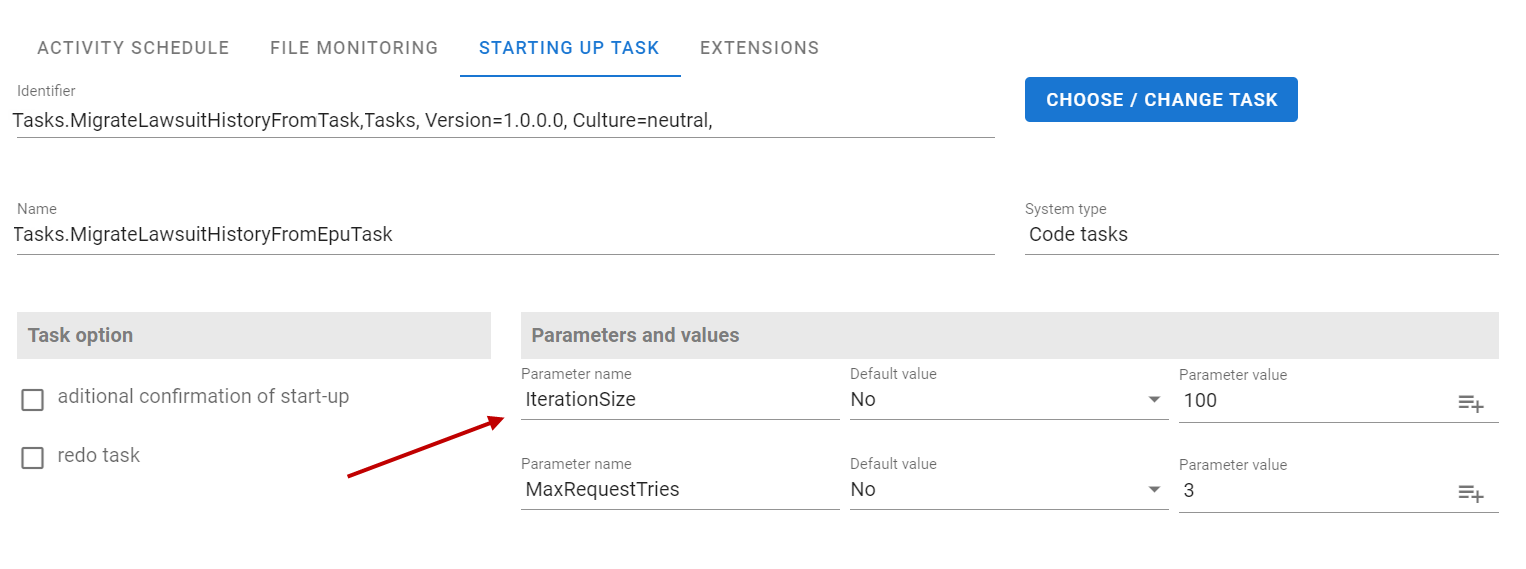The height and width of the screenshot is (569, 1526).
Task: Switch to the Activity Schedule tab
Action: tap(133, 48)
